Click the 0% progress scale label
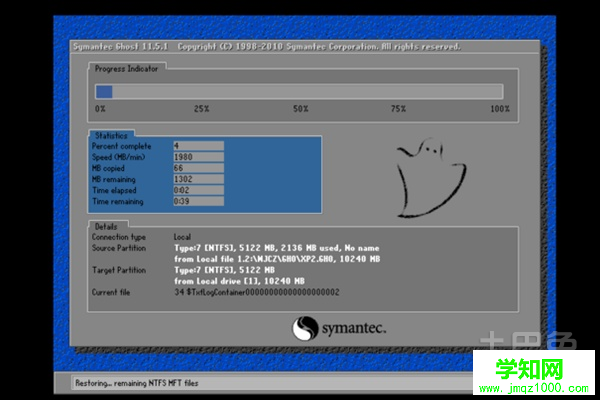The height and width of the screenshot is (400, 600). (100, 109)
